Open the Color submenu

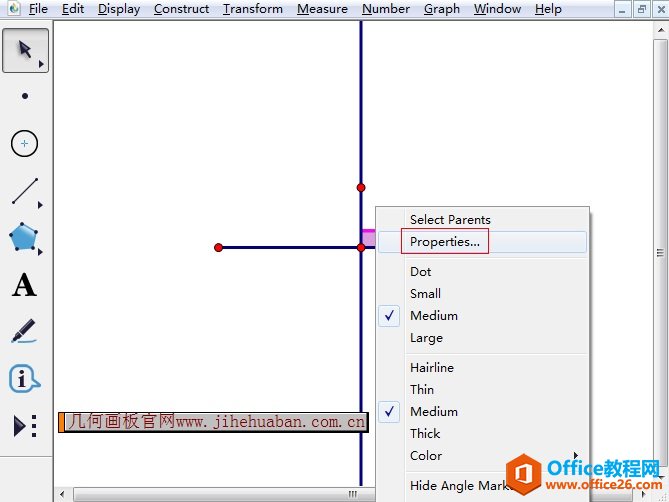[483, 456]
